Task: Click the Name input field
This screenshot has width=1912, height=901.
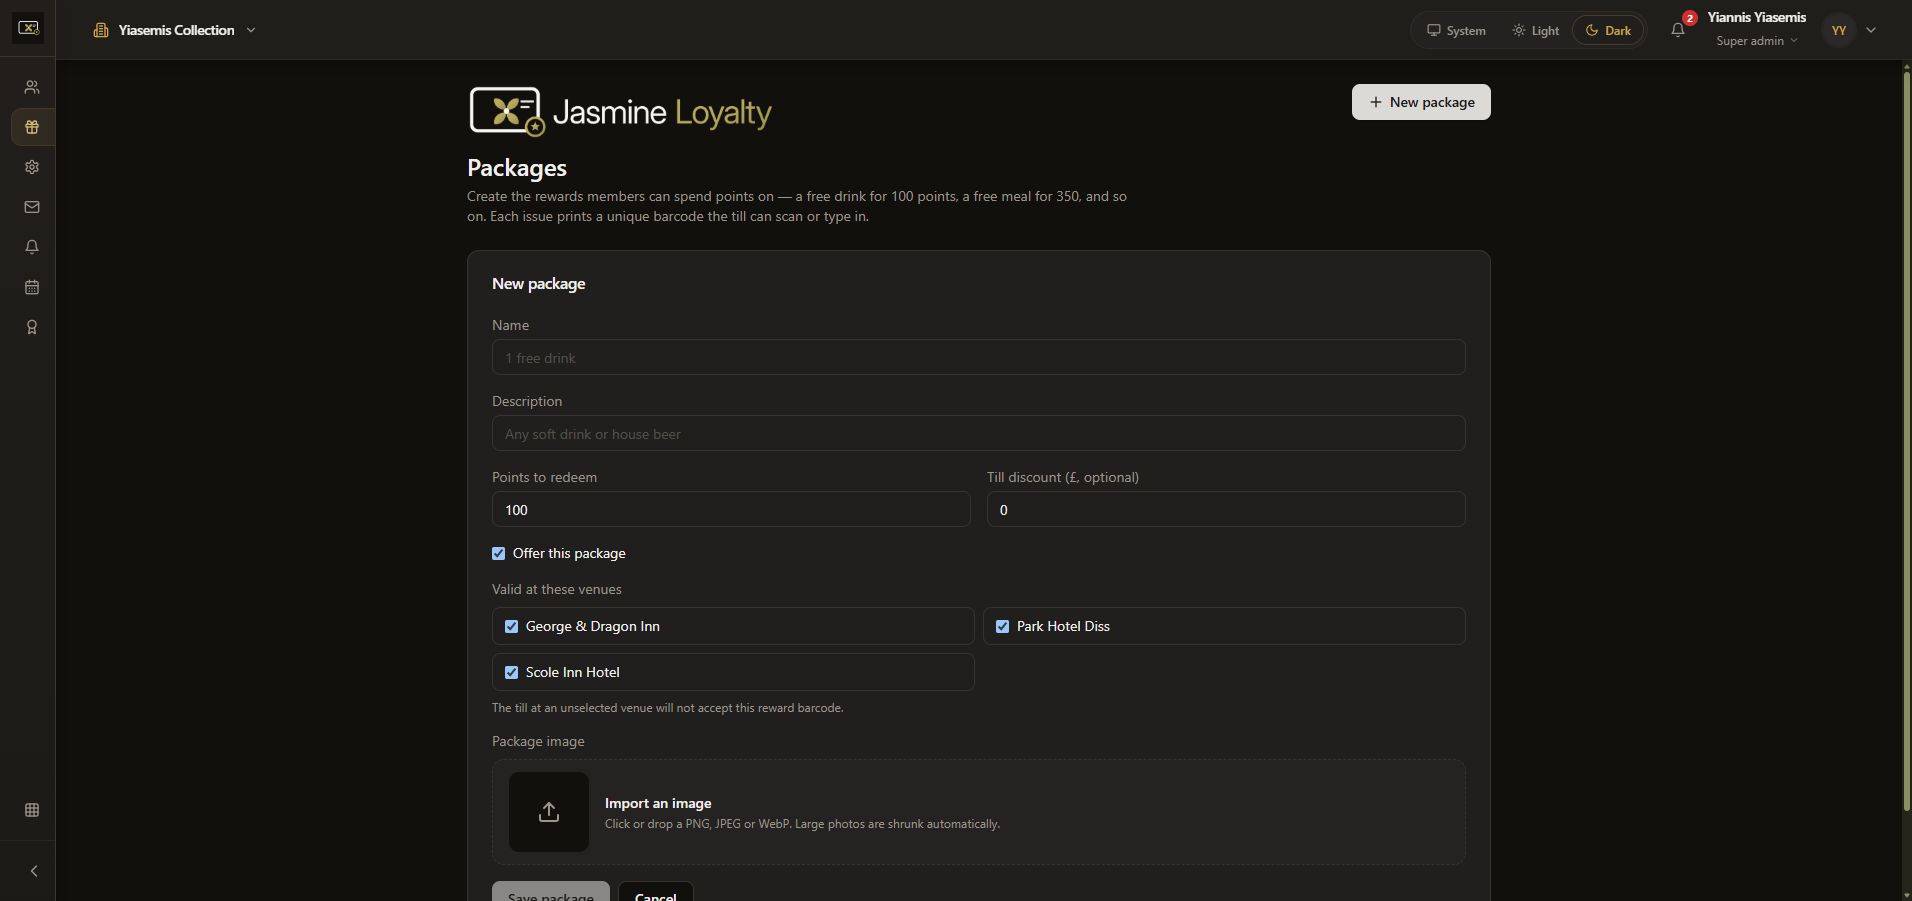Action: coord(979,357)
